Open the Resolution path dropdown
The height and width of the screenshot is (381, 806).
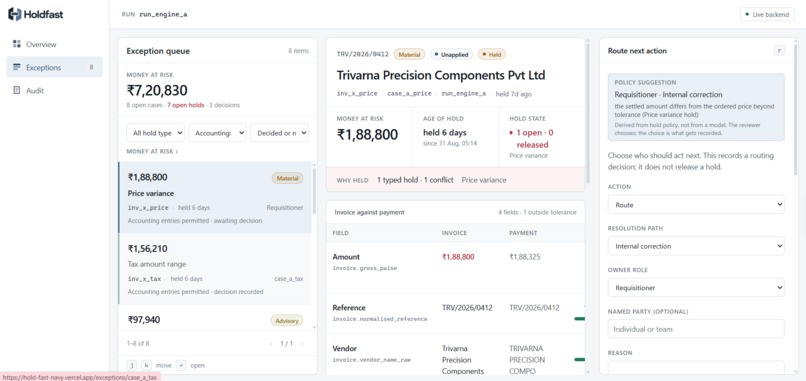pos(696,246)
